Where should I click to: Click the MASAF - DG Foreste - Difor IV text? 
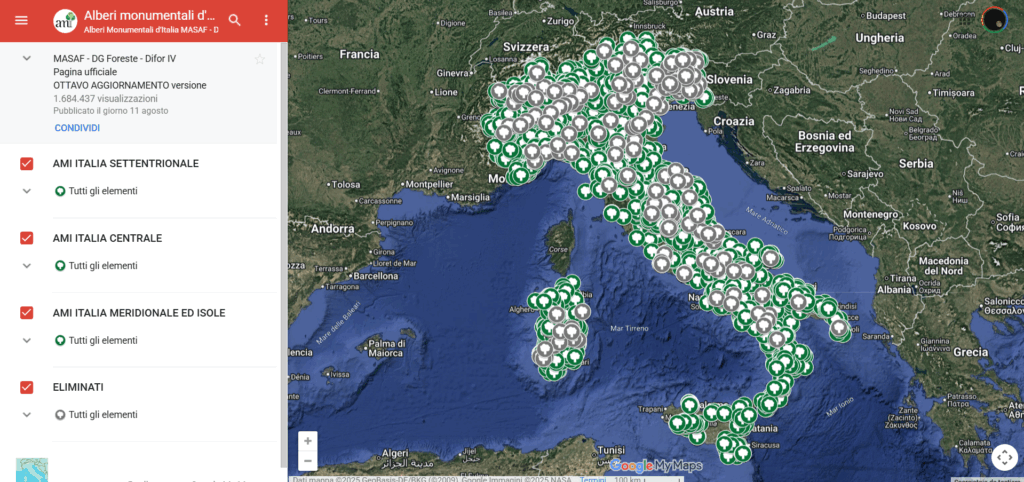[x=115, y=59]
